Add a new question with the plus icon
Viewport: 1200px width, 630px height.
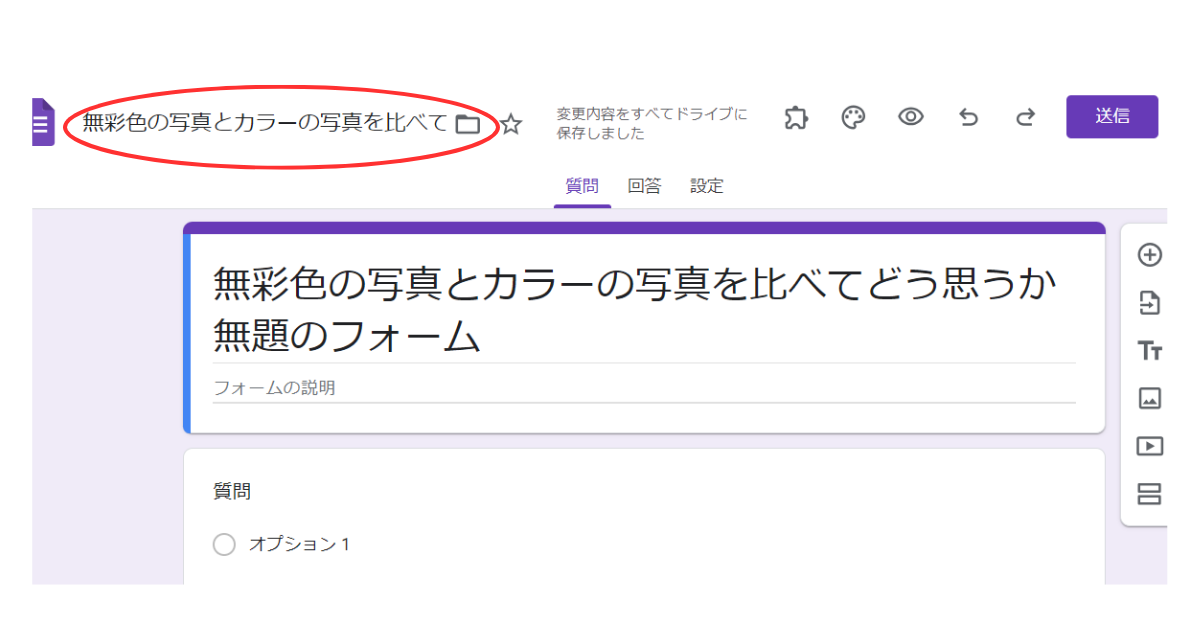tap(1148, 254)
